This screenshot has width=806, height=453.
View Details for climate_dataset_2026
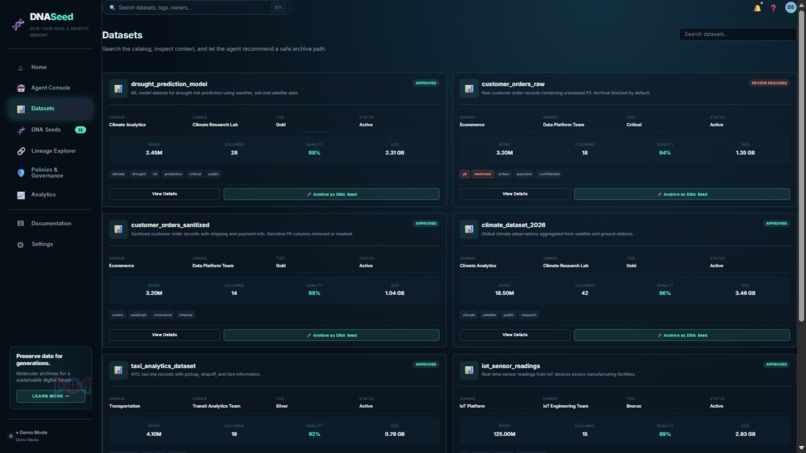click(515, 335)
